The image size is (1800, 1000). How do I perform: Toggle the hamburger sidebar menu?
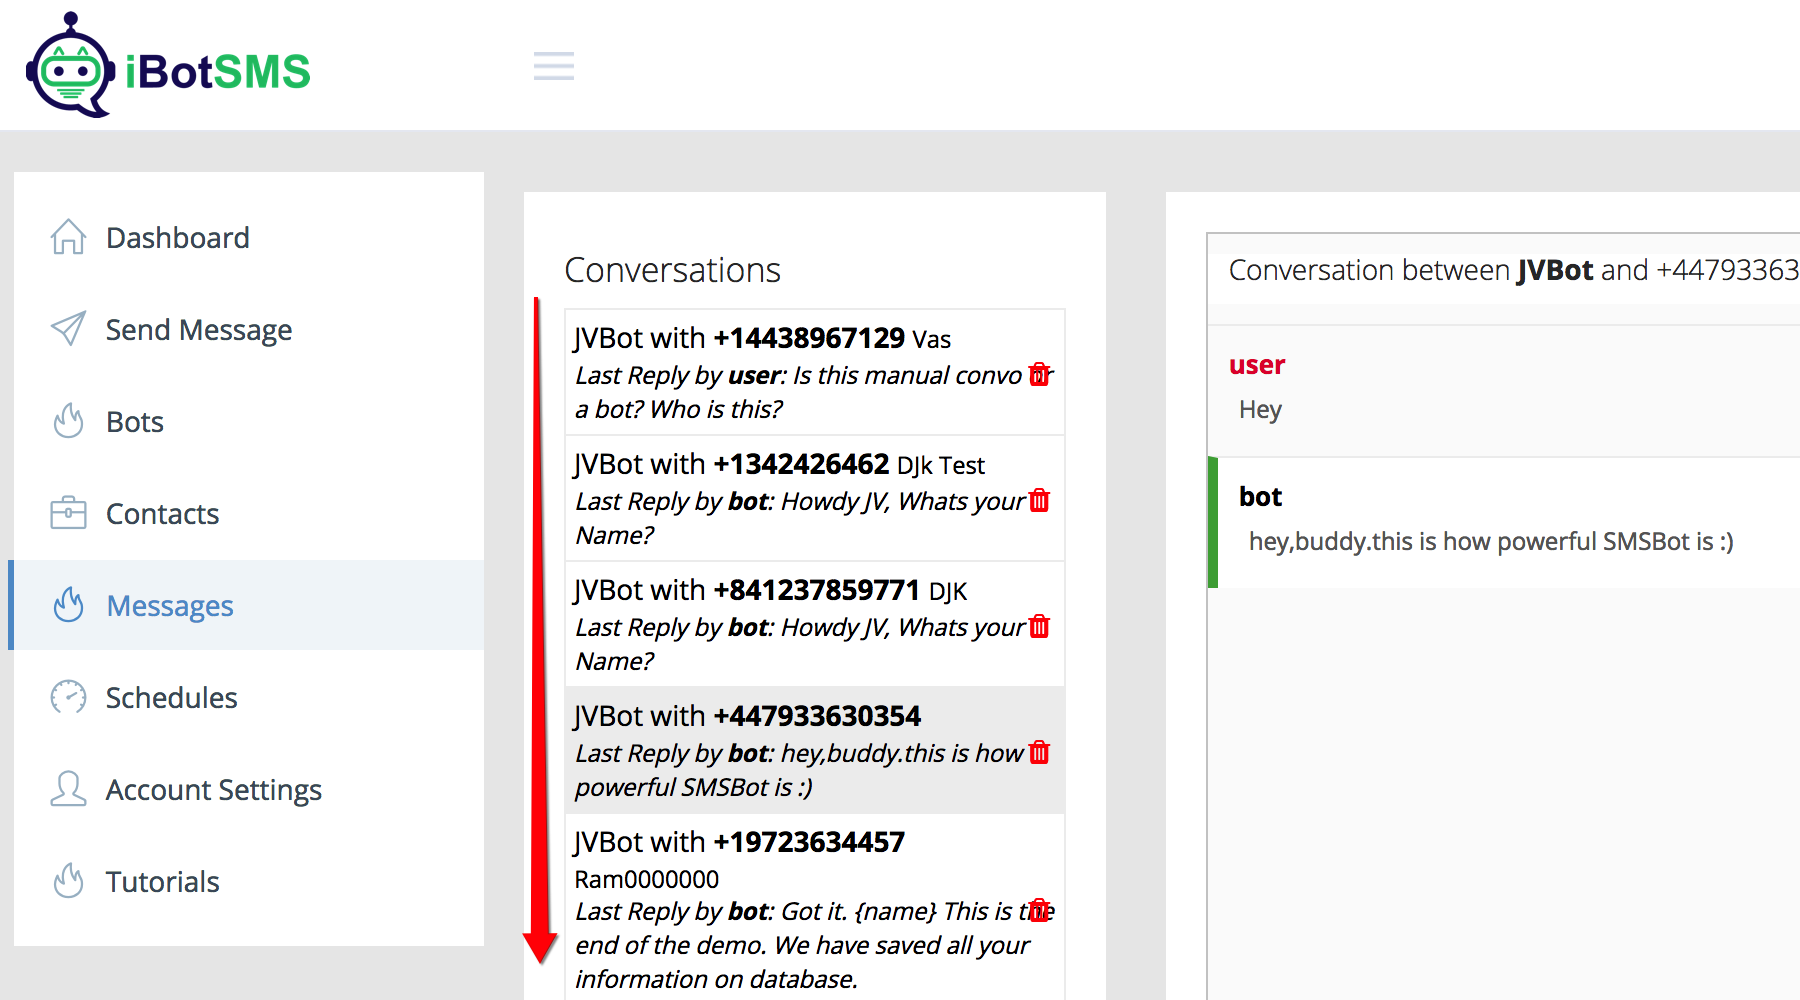[553, 66]
